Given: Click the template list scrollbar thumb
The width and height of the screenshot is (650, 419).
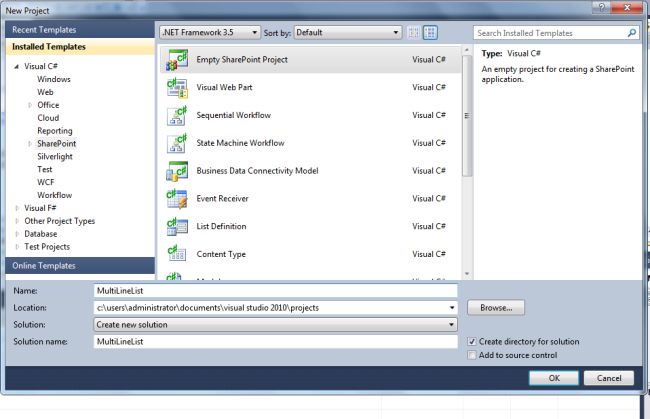Looking at the screenshot, I should click(467, 116).
